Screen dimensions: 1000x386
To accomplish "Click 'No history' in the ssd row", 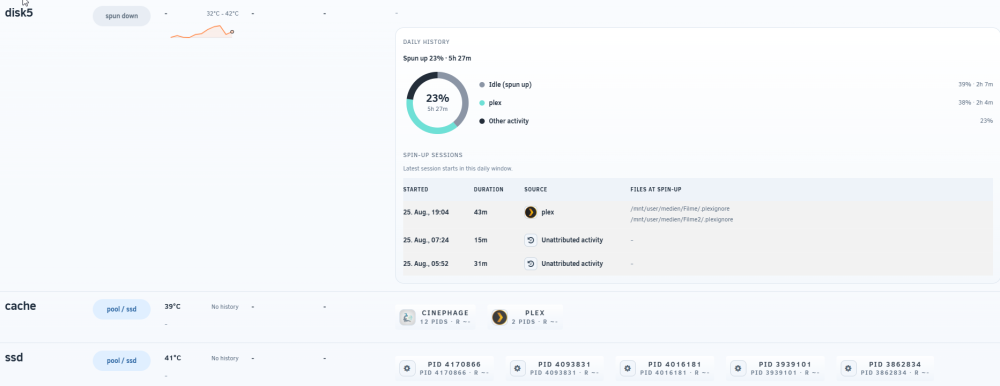I will pos(225,359).
